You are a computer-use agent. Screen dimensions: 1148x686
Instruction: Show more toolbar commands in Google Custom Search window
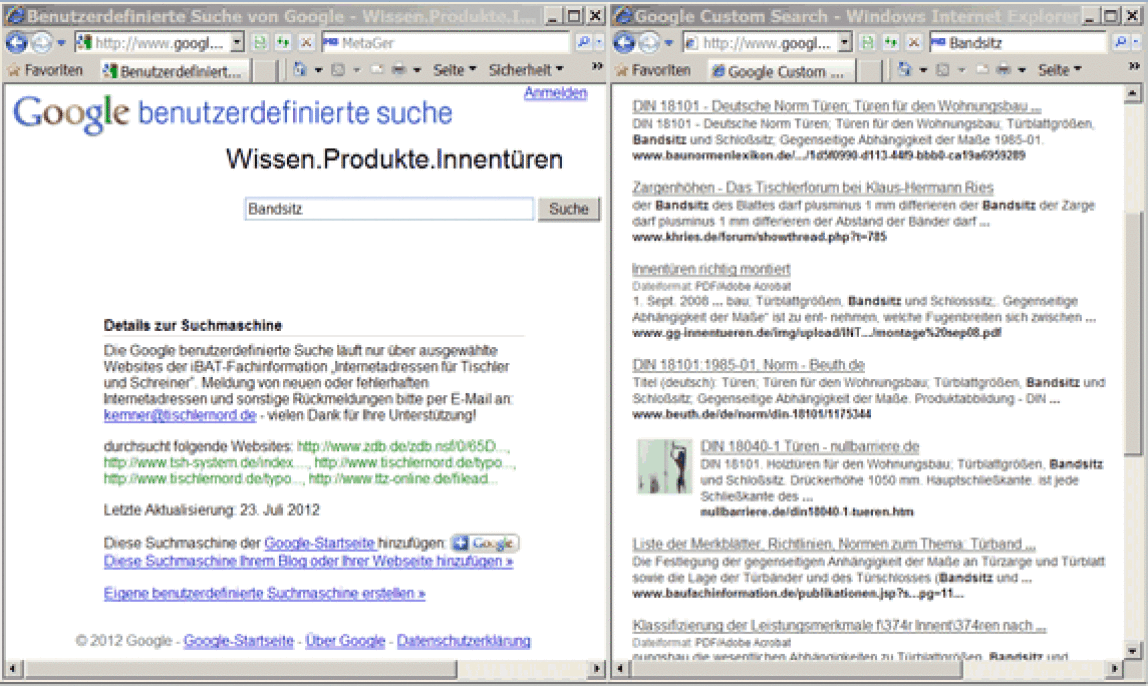[1134, 67]
